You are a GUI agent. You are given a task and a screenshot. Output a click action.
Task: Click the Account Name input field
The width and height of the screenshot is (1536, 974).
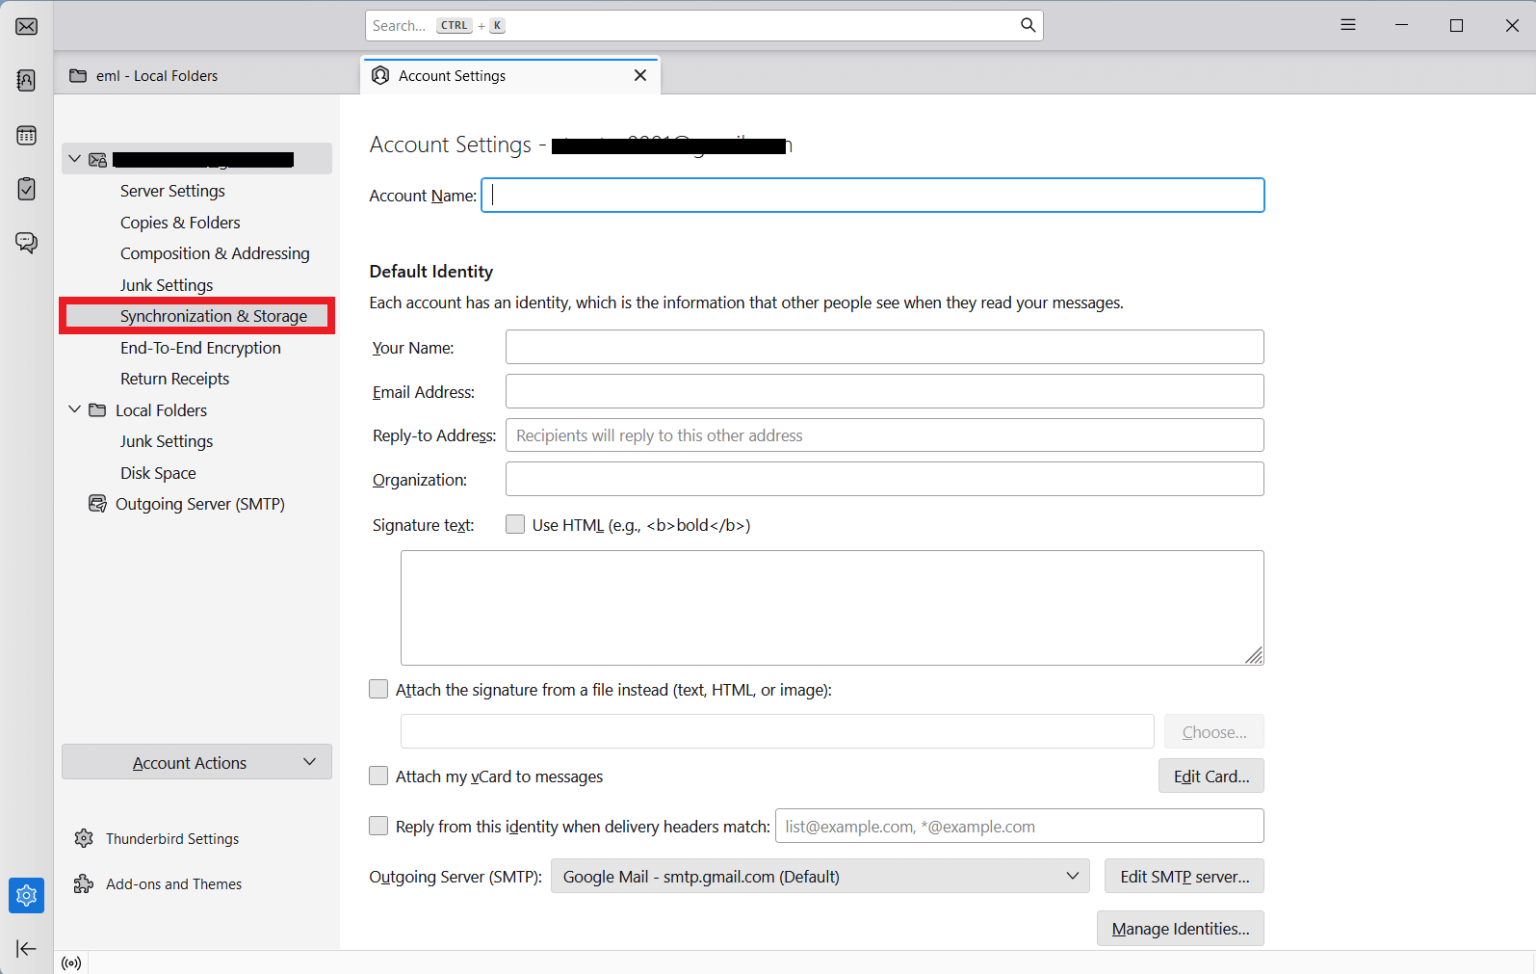[872, 195]
